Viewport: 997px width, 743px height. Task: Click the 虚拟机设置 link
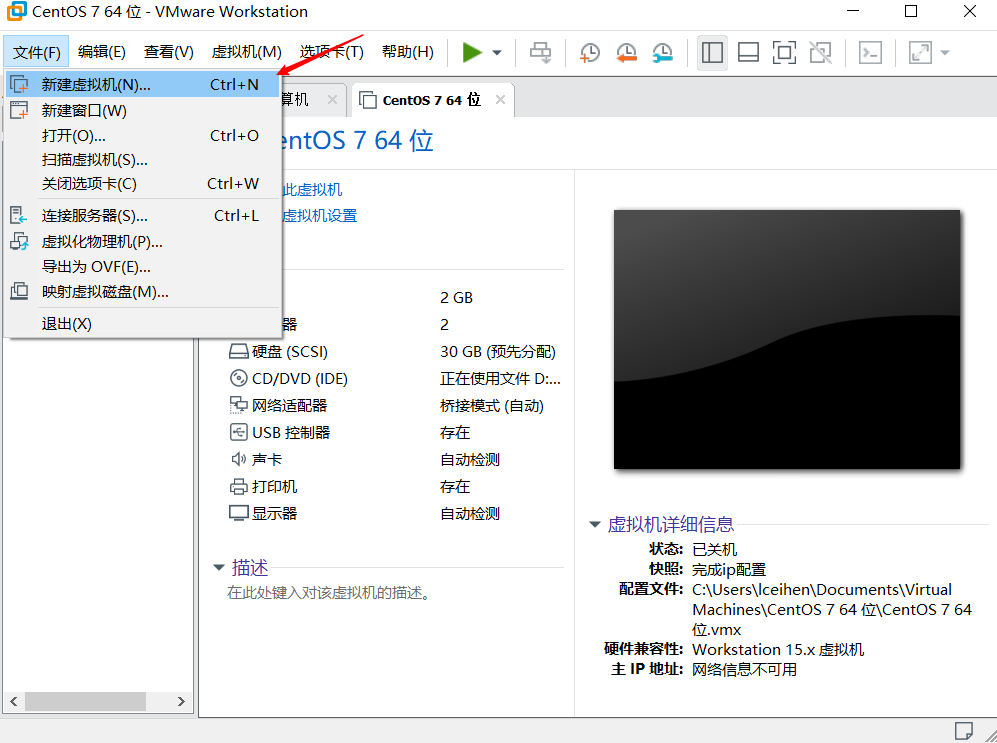[320, 216]
